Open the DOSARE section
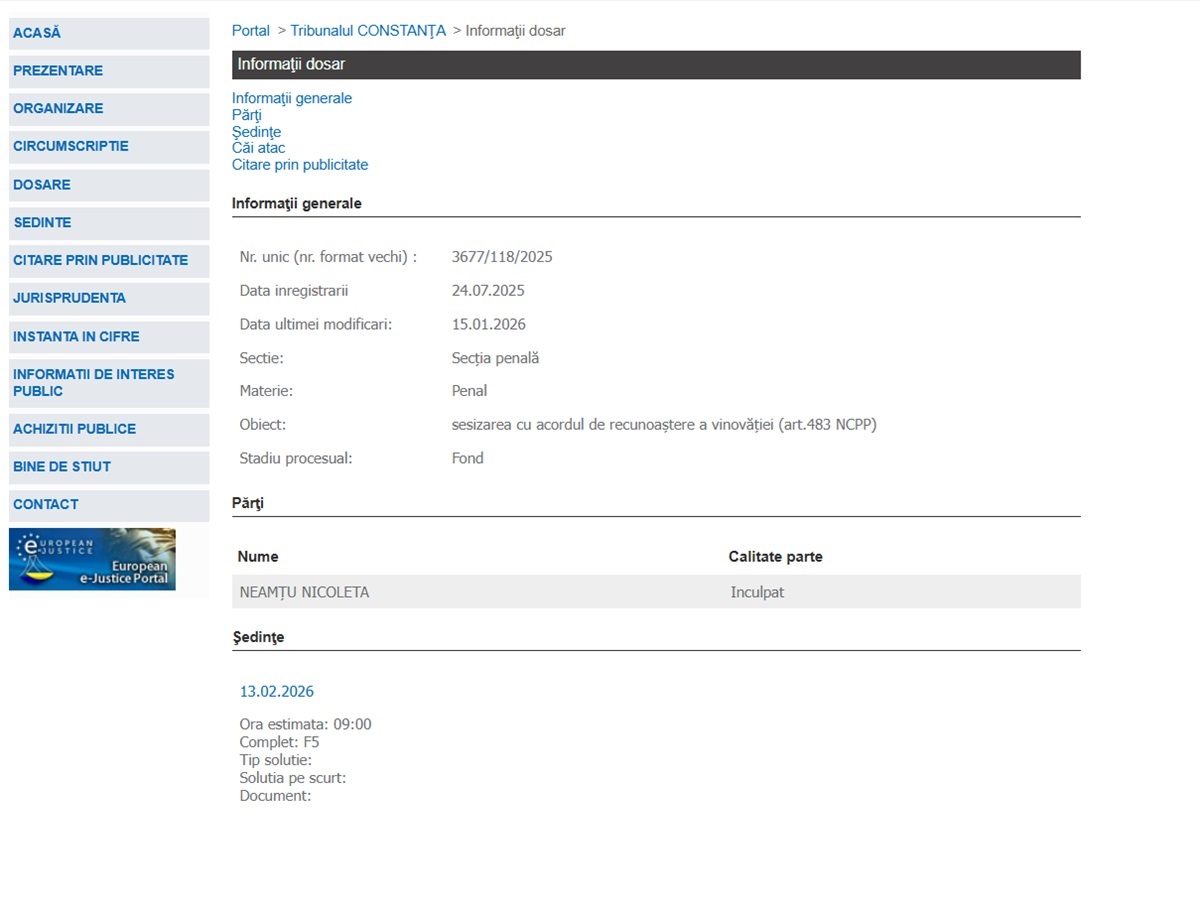This screenshot has height=911, width=1200. pos(109,185)
